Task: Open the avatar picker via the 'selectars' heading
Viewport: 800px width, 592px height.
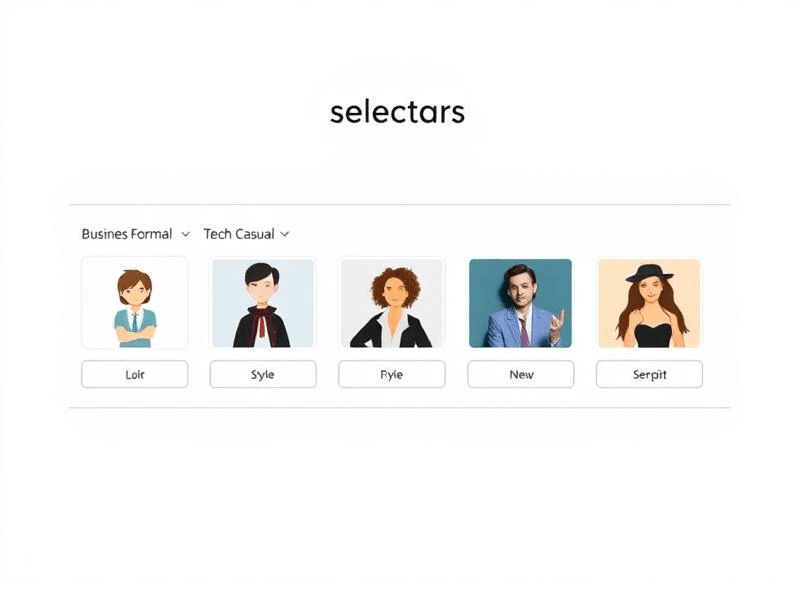Action: coord(396,111)
